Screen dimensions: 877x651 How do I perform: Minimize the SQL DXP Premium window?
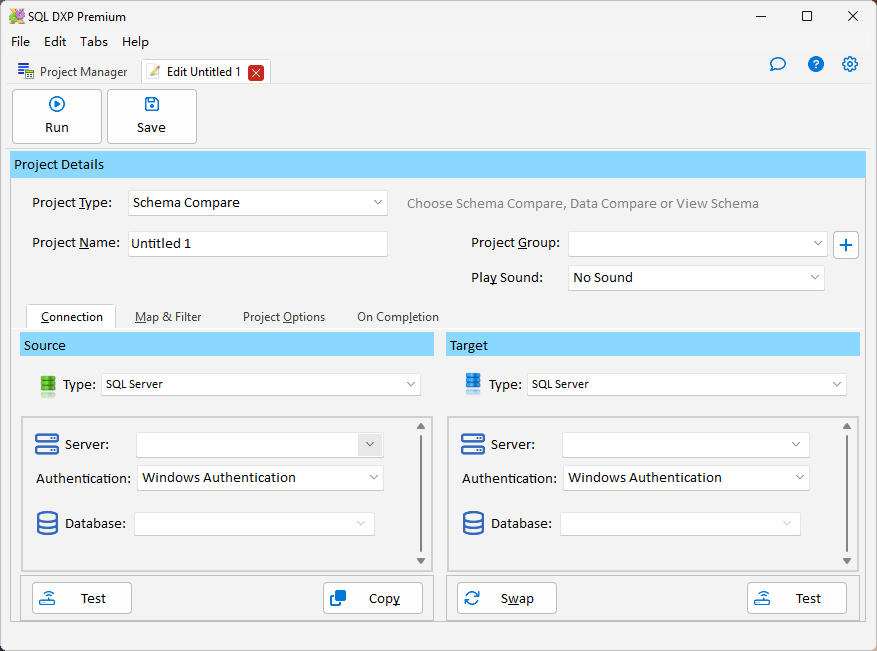pyautogui.click(x=761, y=16)
